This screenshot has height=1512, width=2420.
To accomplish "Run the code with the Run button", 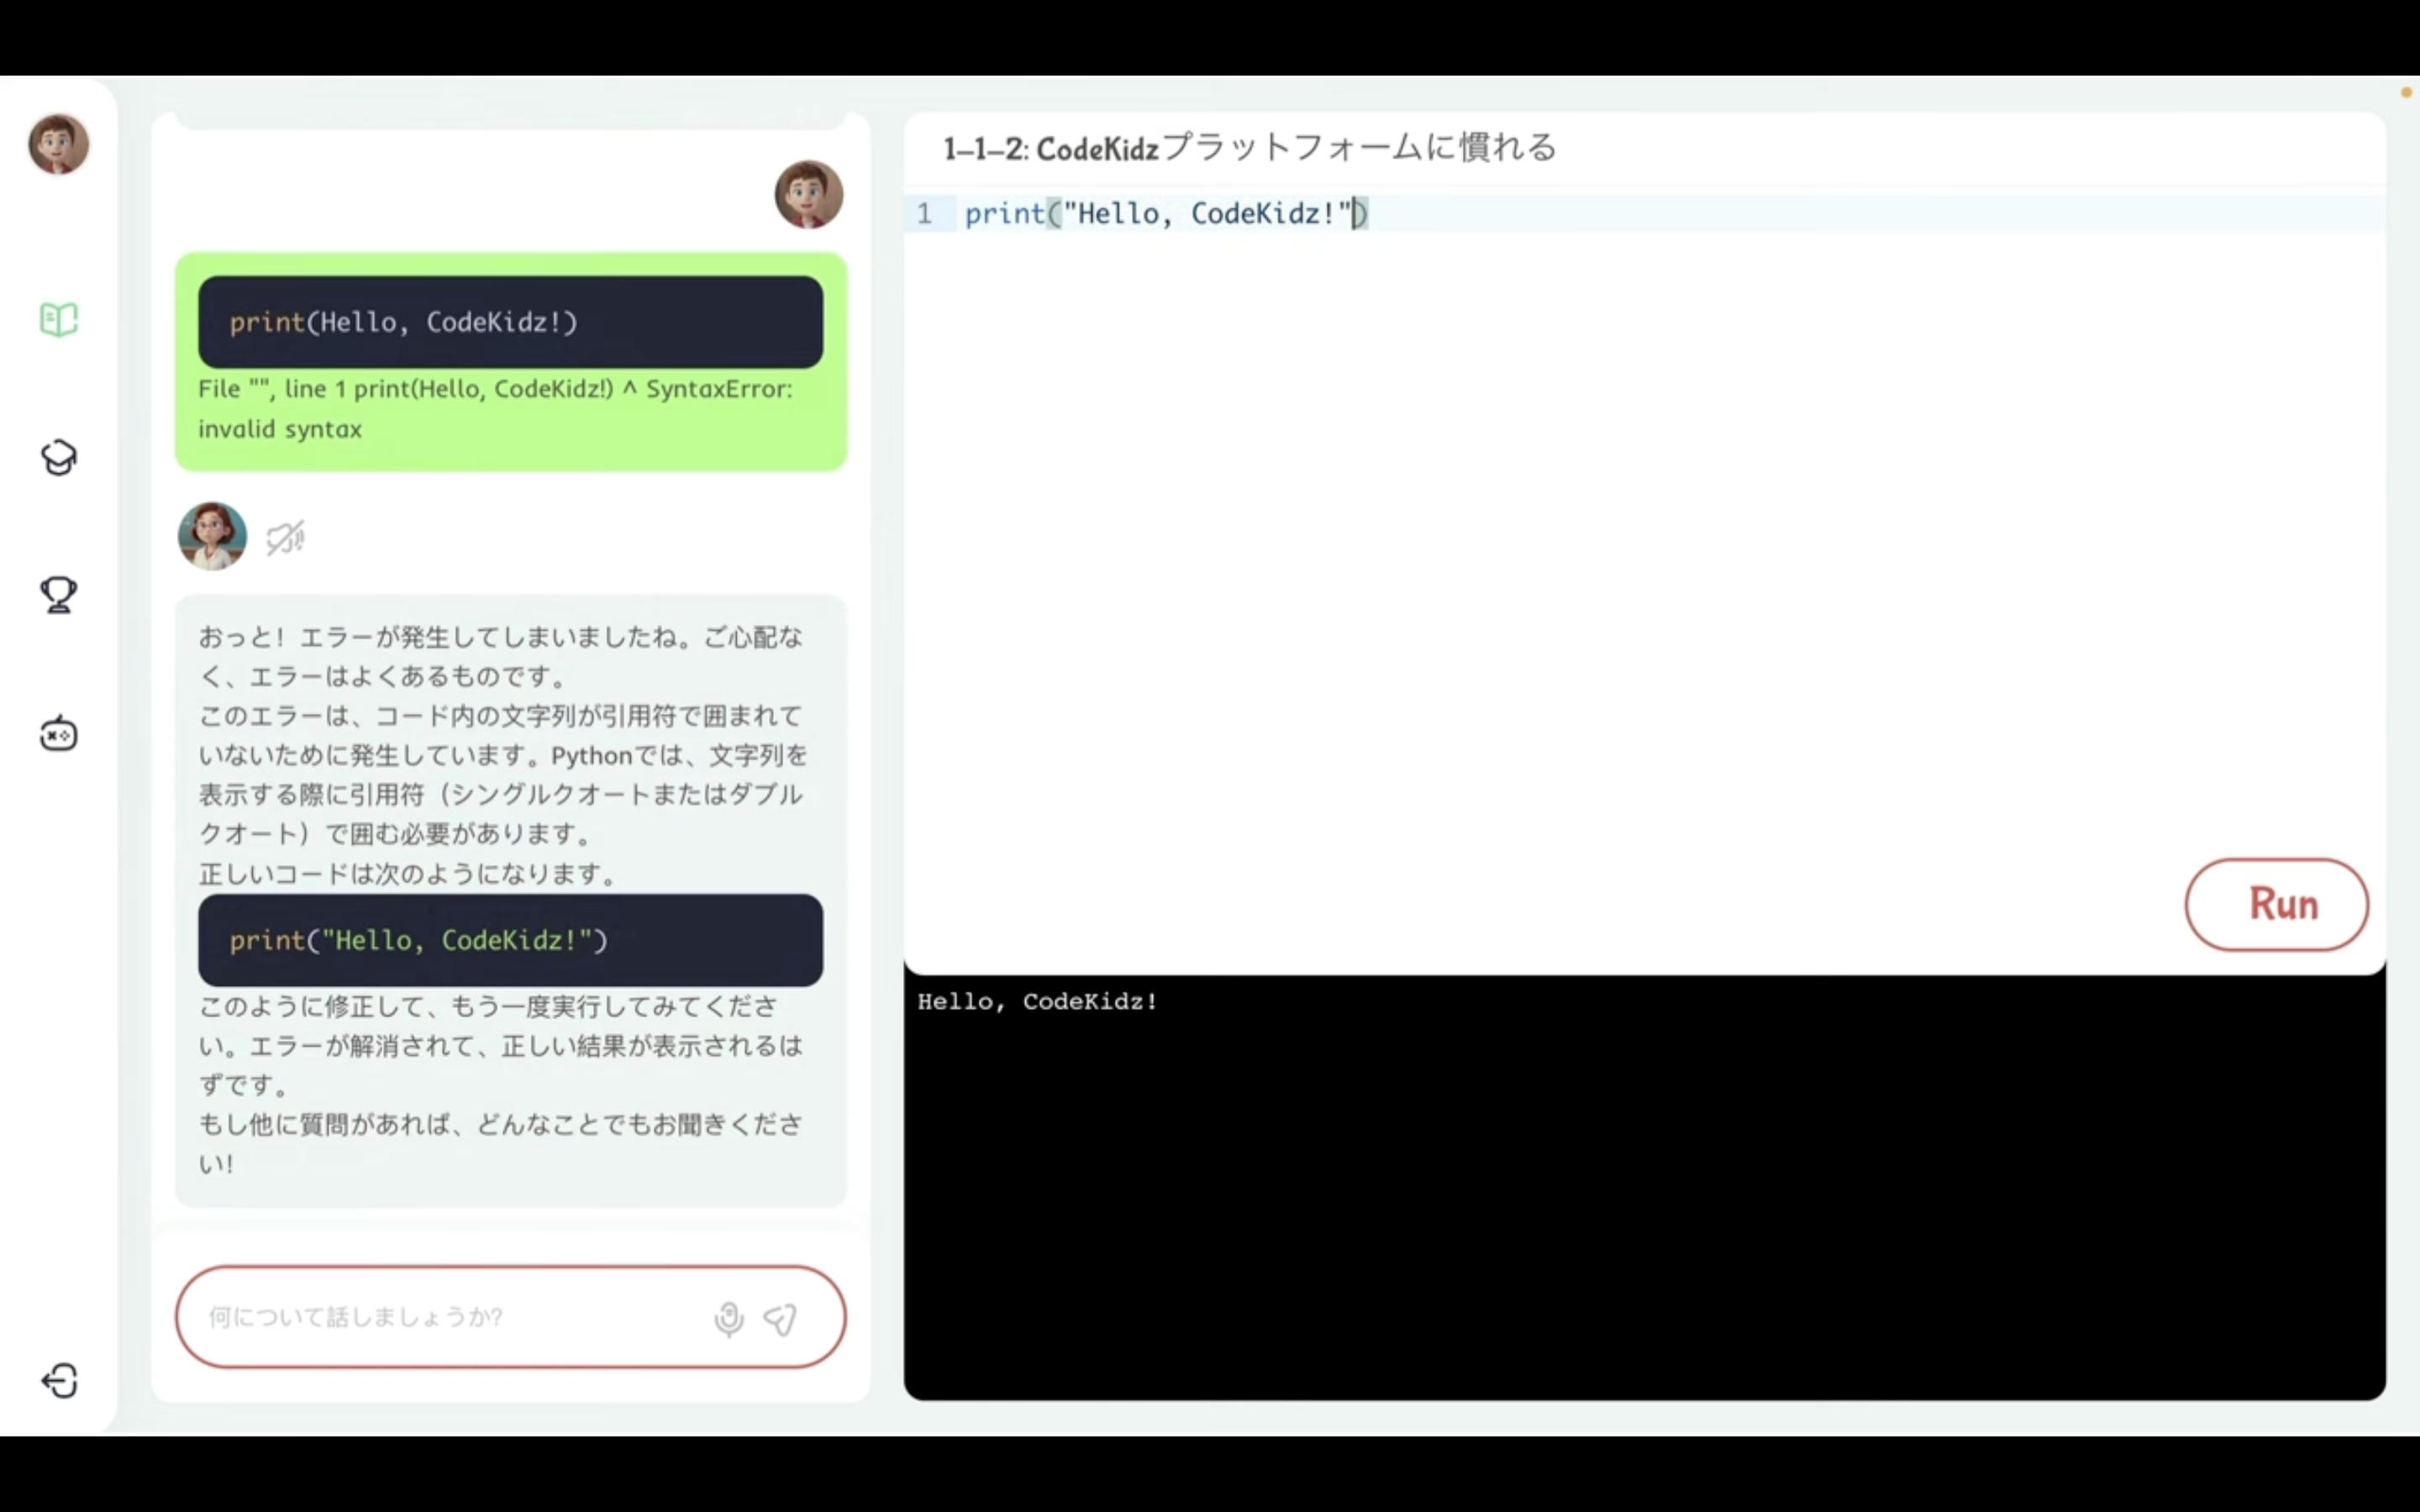I will pos(2276,904).
